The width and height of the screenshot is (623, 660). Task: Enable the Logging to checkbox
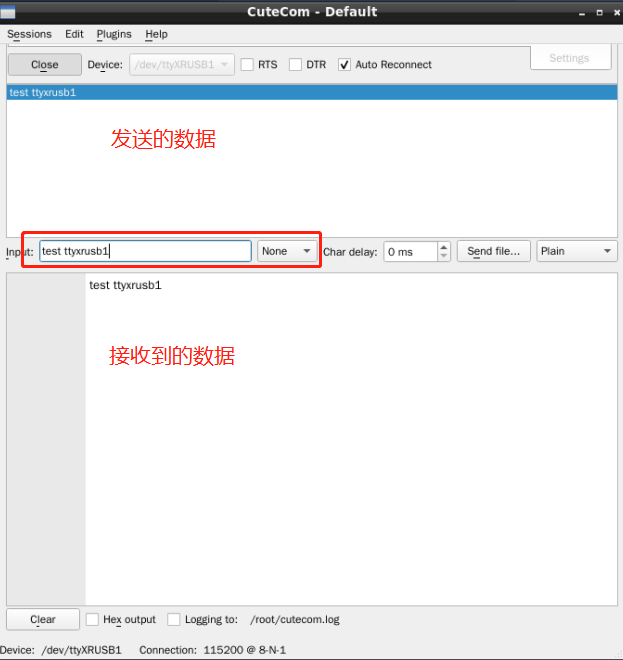click(x=174, y=619)
